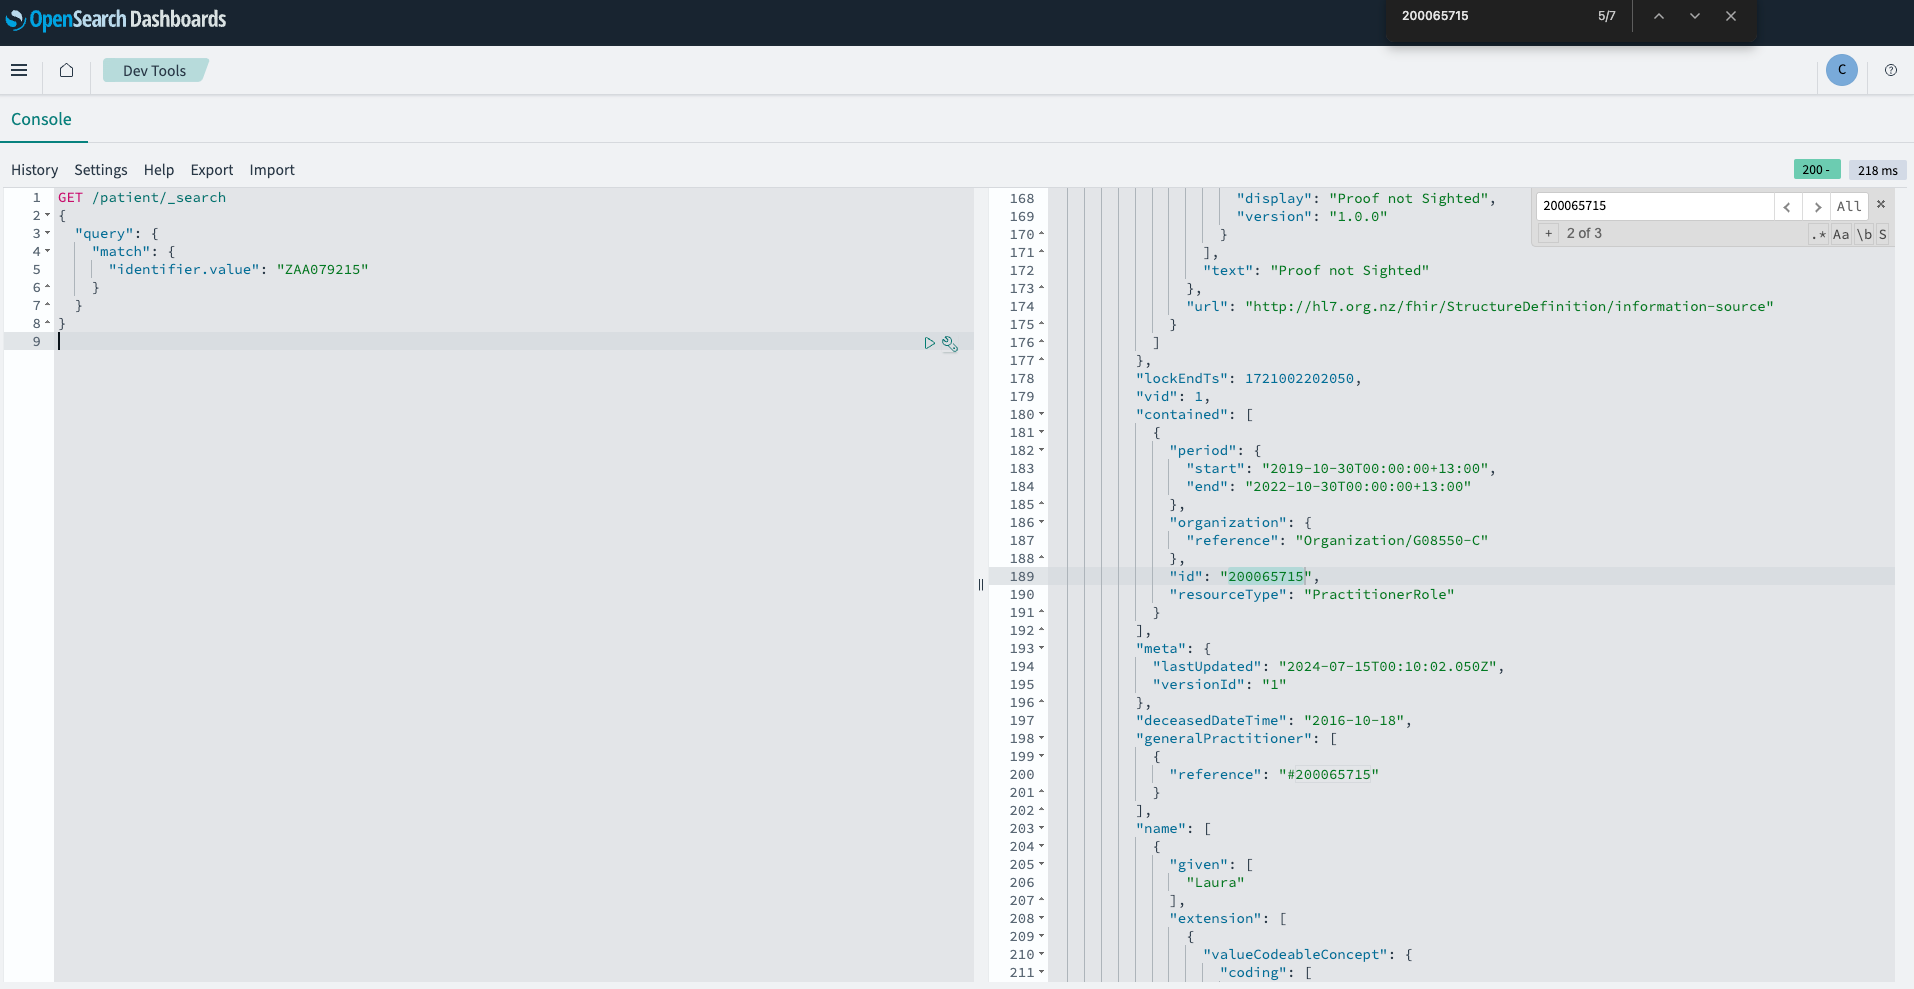Toggle search in selection S
The height and width of the screenshot is (989, 1914).
click(1882, 234)
